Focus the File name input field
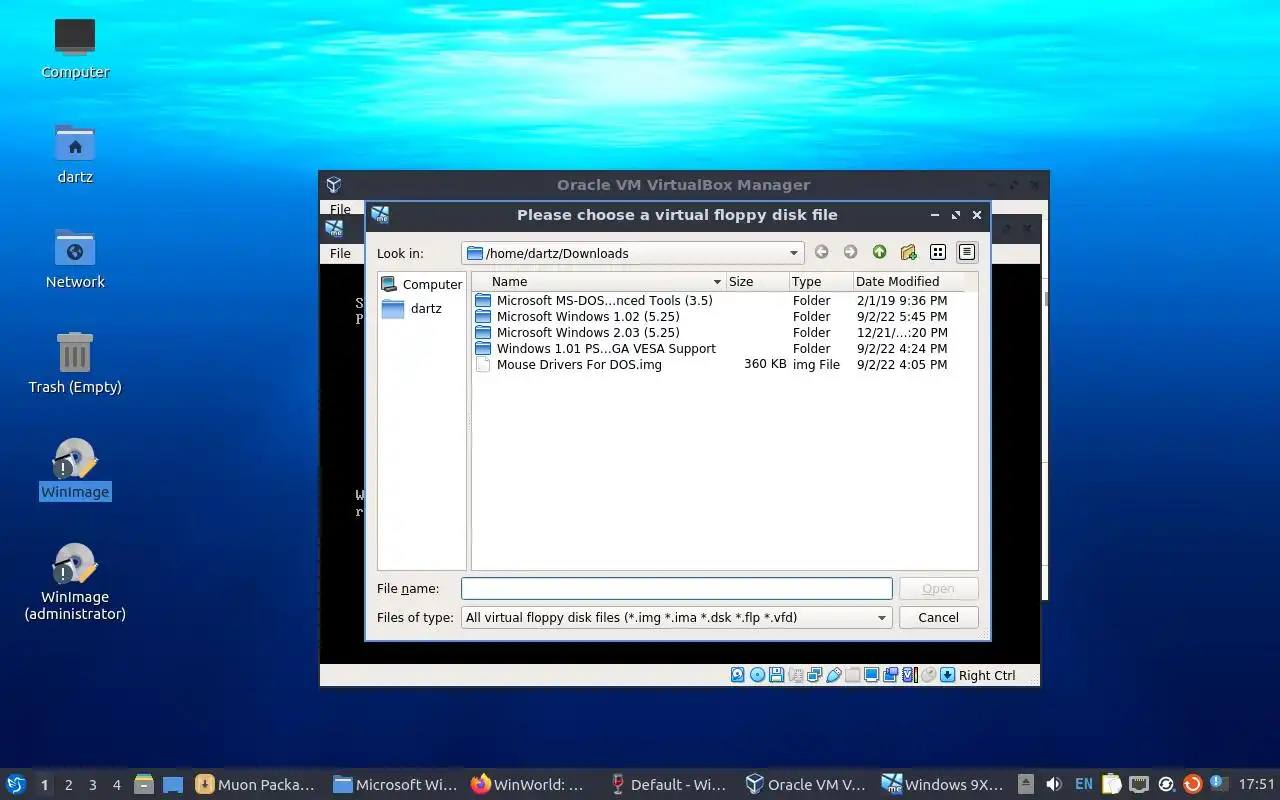Screen dimensions: 1280x800 point(676,588)
